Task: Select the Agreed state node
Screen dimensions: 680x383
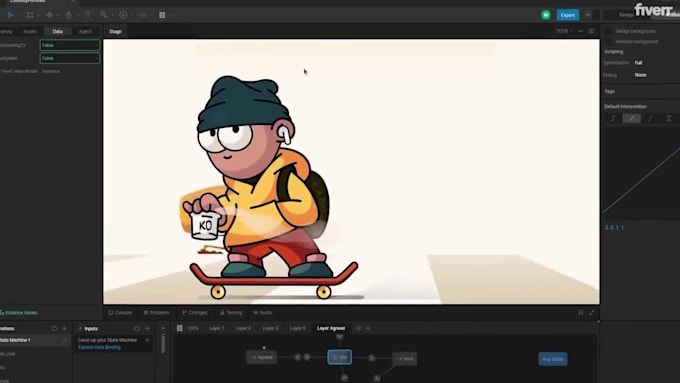Action: click(262, 357)
